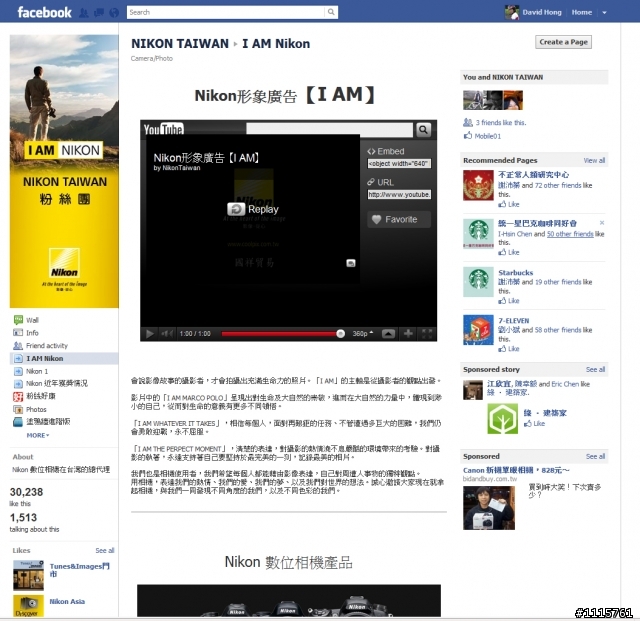Viewport: 640px width, 621px height.
Task: Click the green house logo thumbnail
Action: (502, 418)
